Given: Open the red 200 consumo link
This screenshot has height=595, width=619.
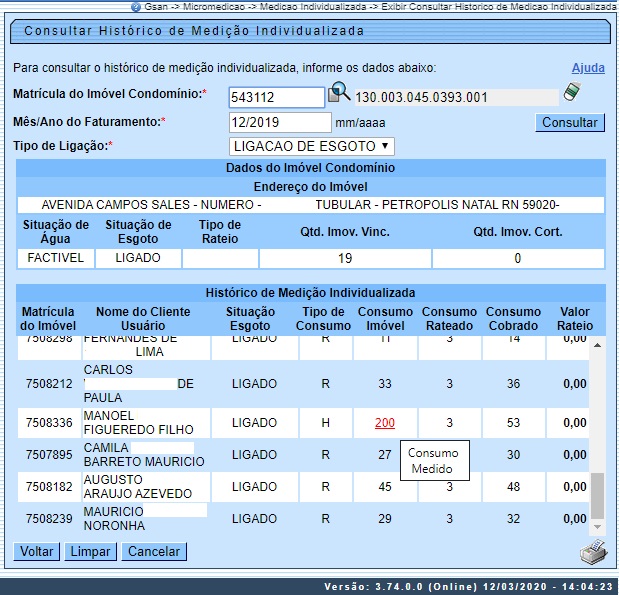Looking at the screenshot, I should click(384, 423).
